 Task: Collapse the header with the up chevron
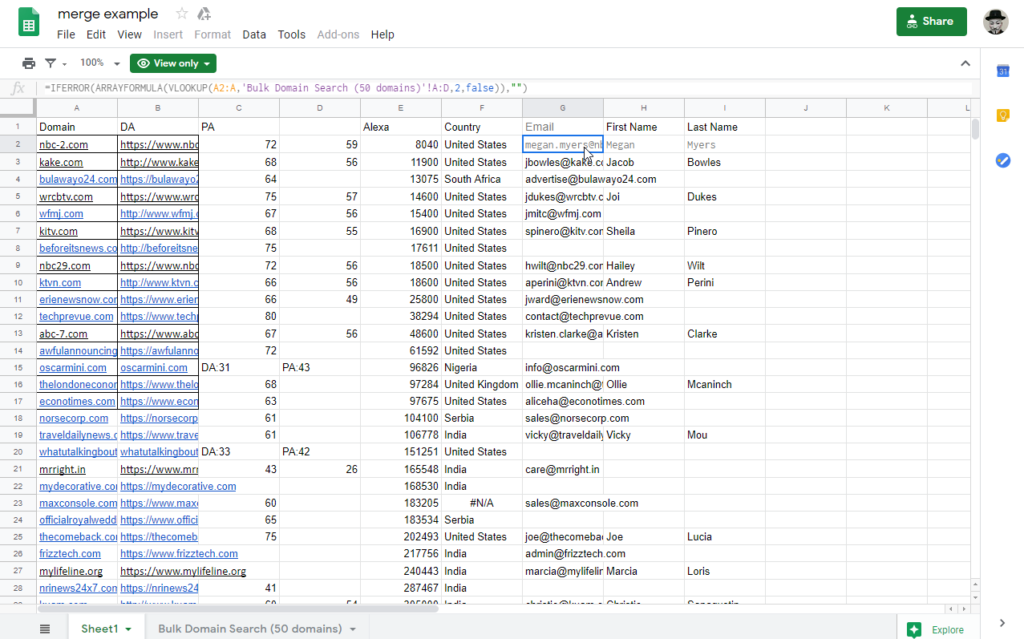[965, 63]
